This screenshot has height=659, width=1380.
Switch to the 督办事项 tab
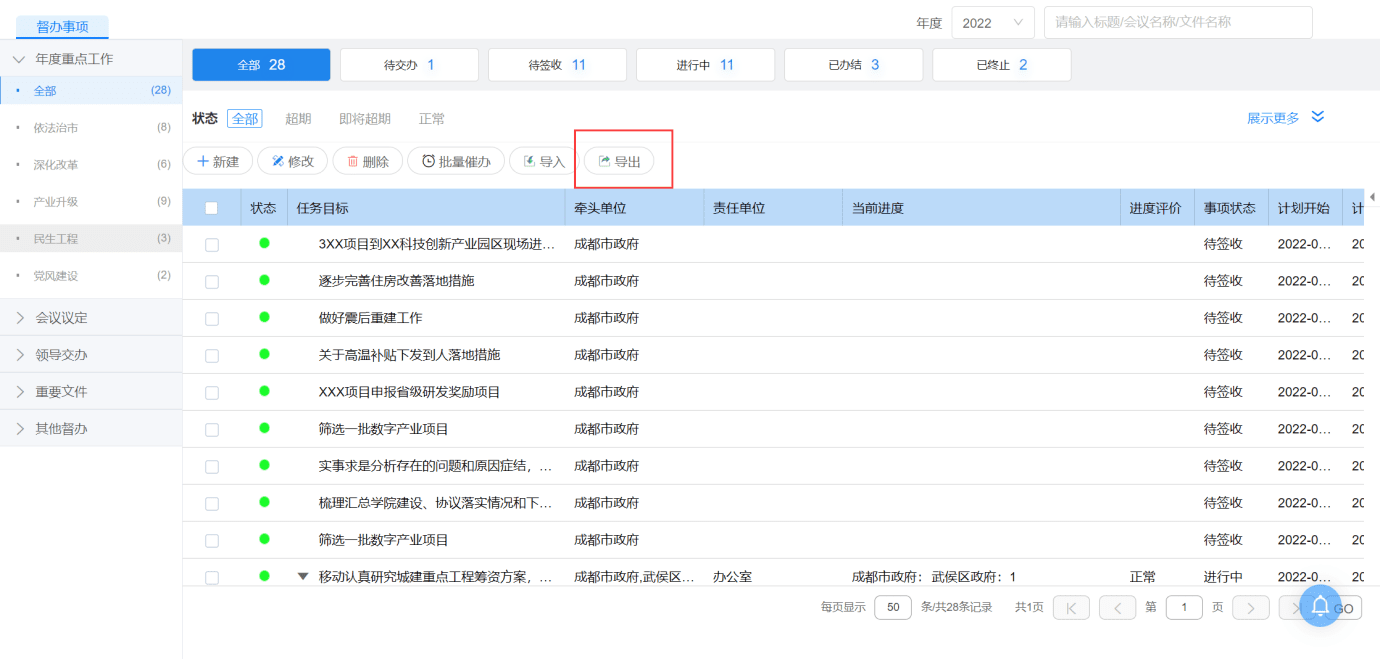pyautogui.click(x=63, y=27)
